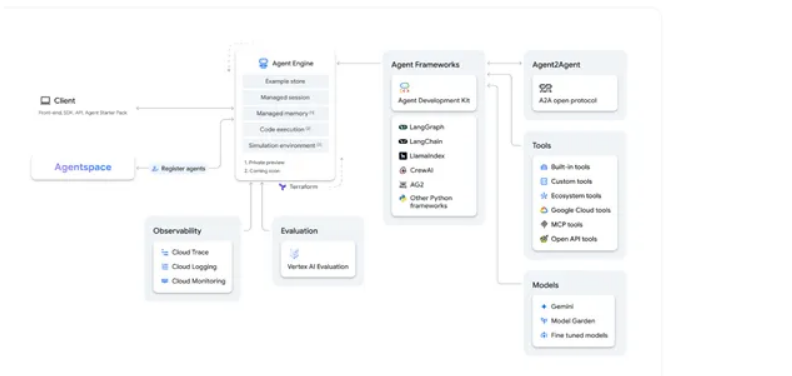Open the Agentspace card
The image size is (792, 376).
click(83, 168)
